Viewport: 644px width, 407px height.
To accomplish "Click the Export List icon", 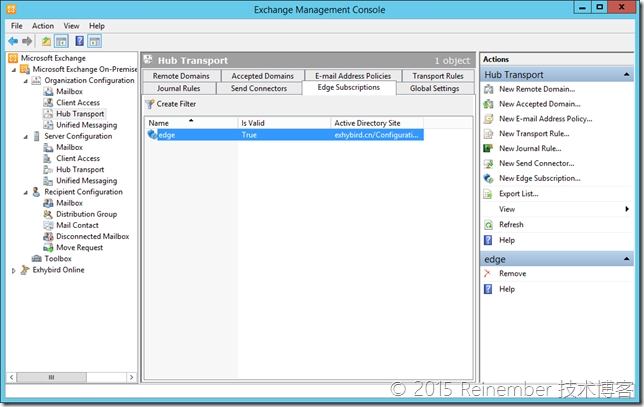I will (x=488, y=194).
